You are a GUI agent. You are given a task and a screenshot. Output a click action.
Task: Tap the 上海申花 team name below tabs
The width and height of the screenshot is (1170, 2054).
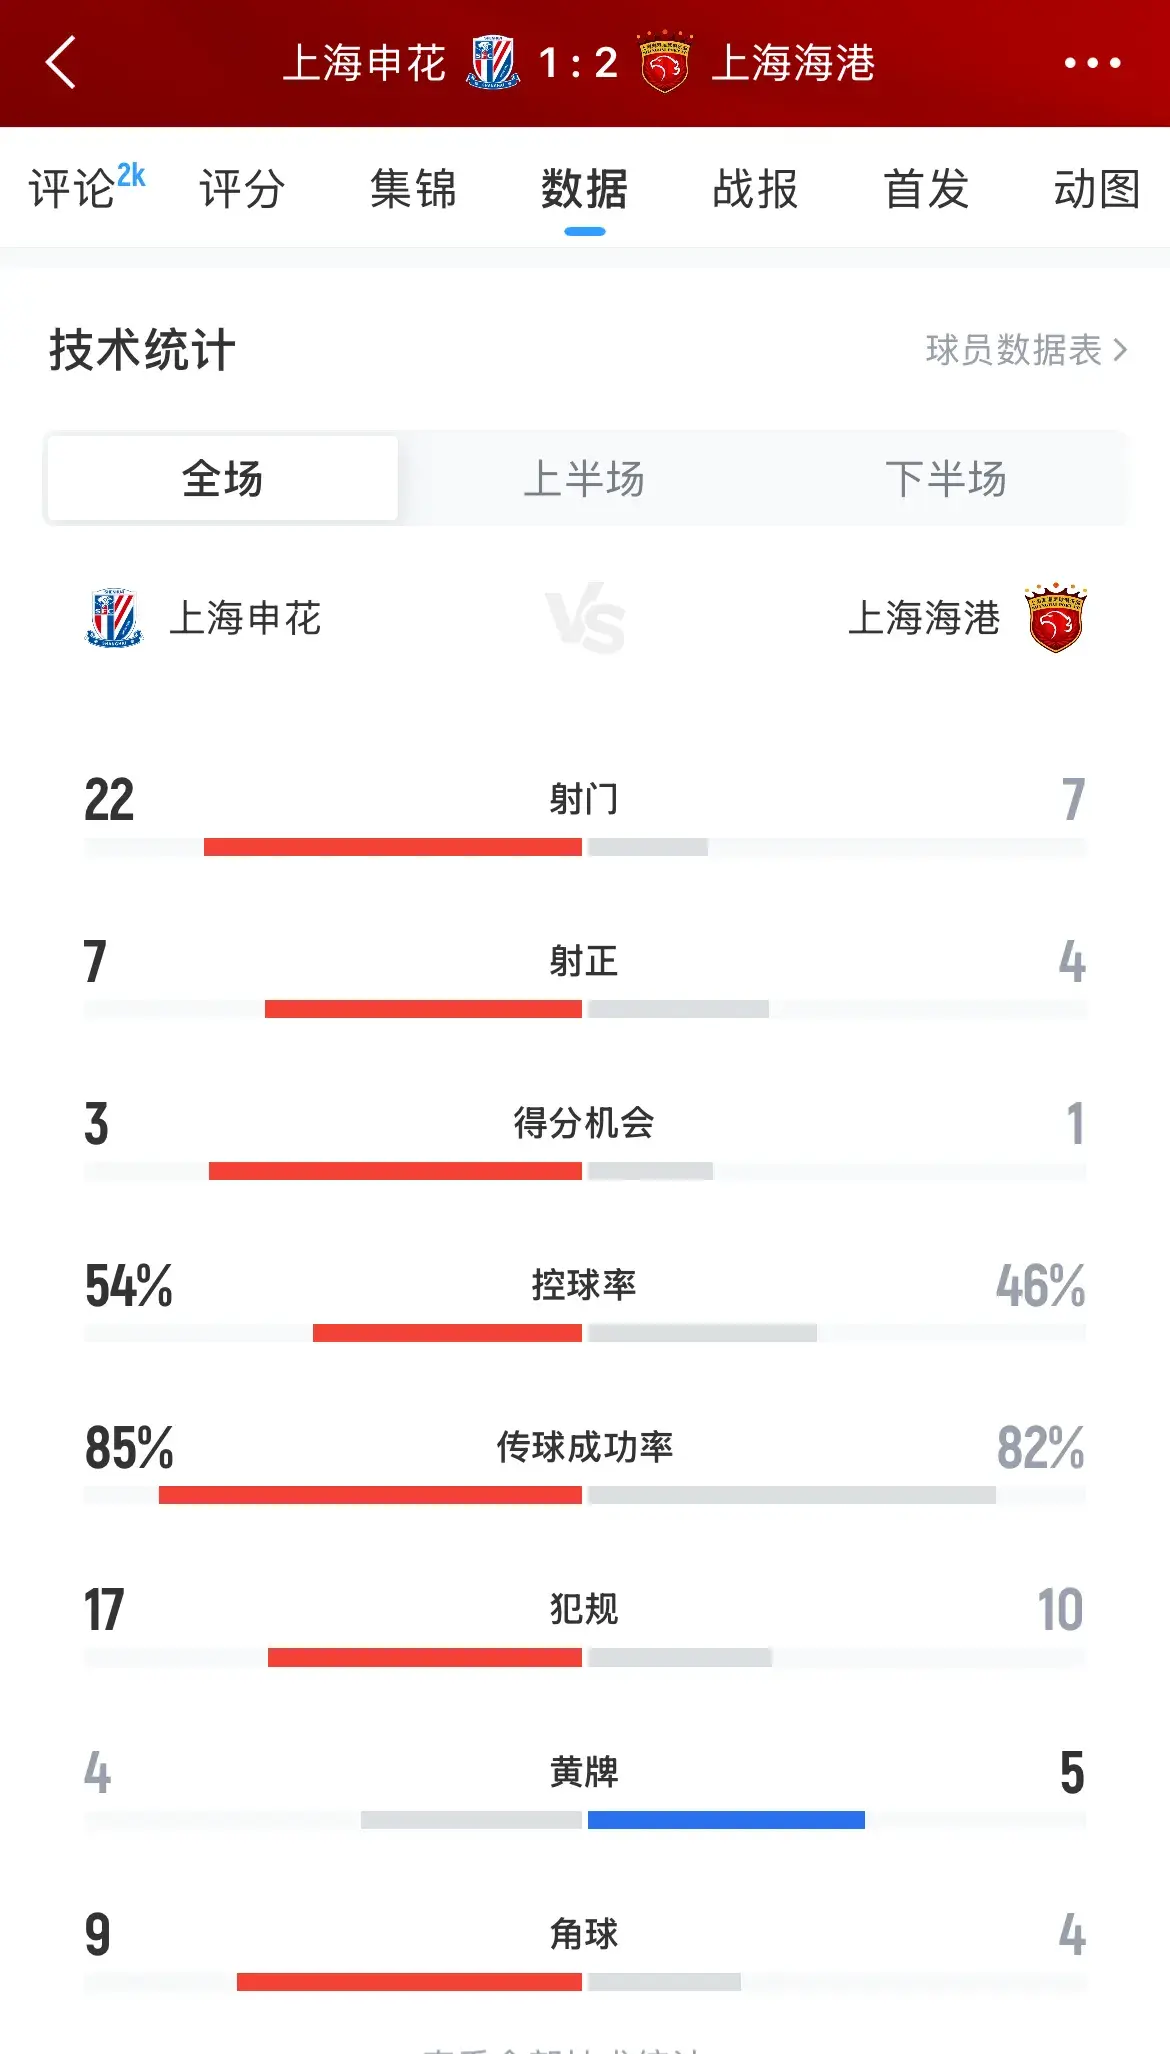245,618
